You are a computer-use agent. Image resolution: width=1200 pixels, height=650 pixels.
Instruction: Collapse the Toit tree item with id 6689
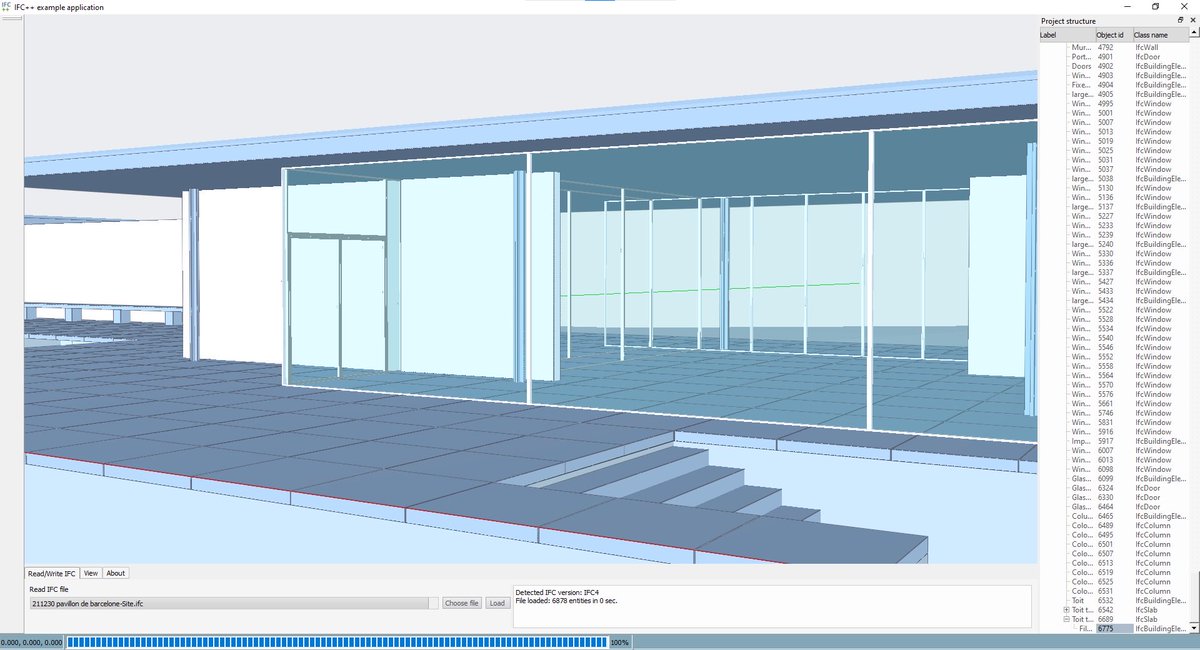click(1066, 619)
